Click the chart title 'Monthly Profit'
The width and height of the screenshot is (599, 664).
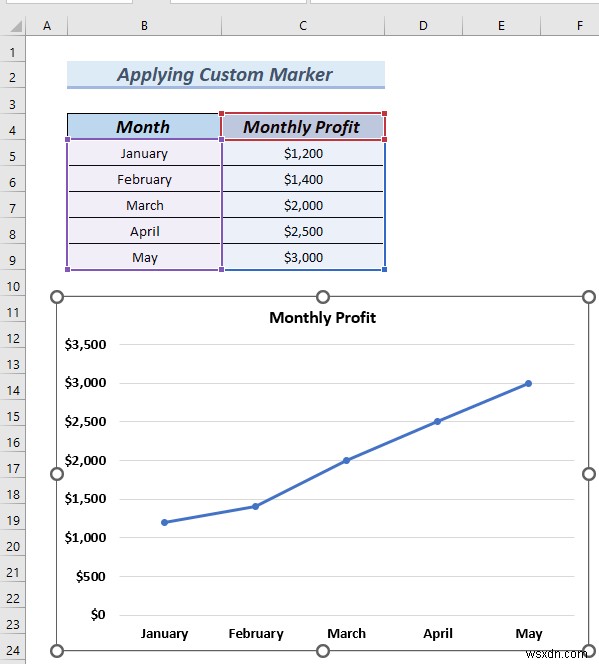(x=323, y=318)
